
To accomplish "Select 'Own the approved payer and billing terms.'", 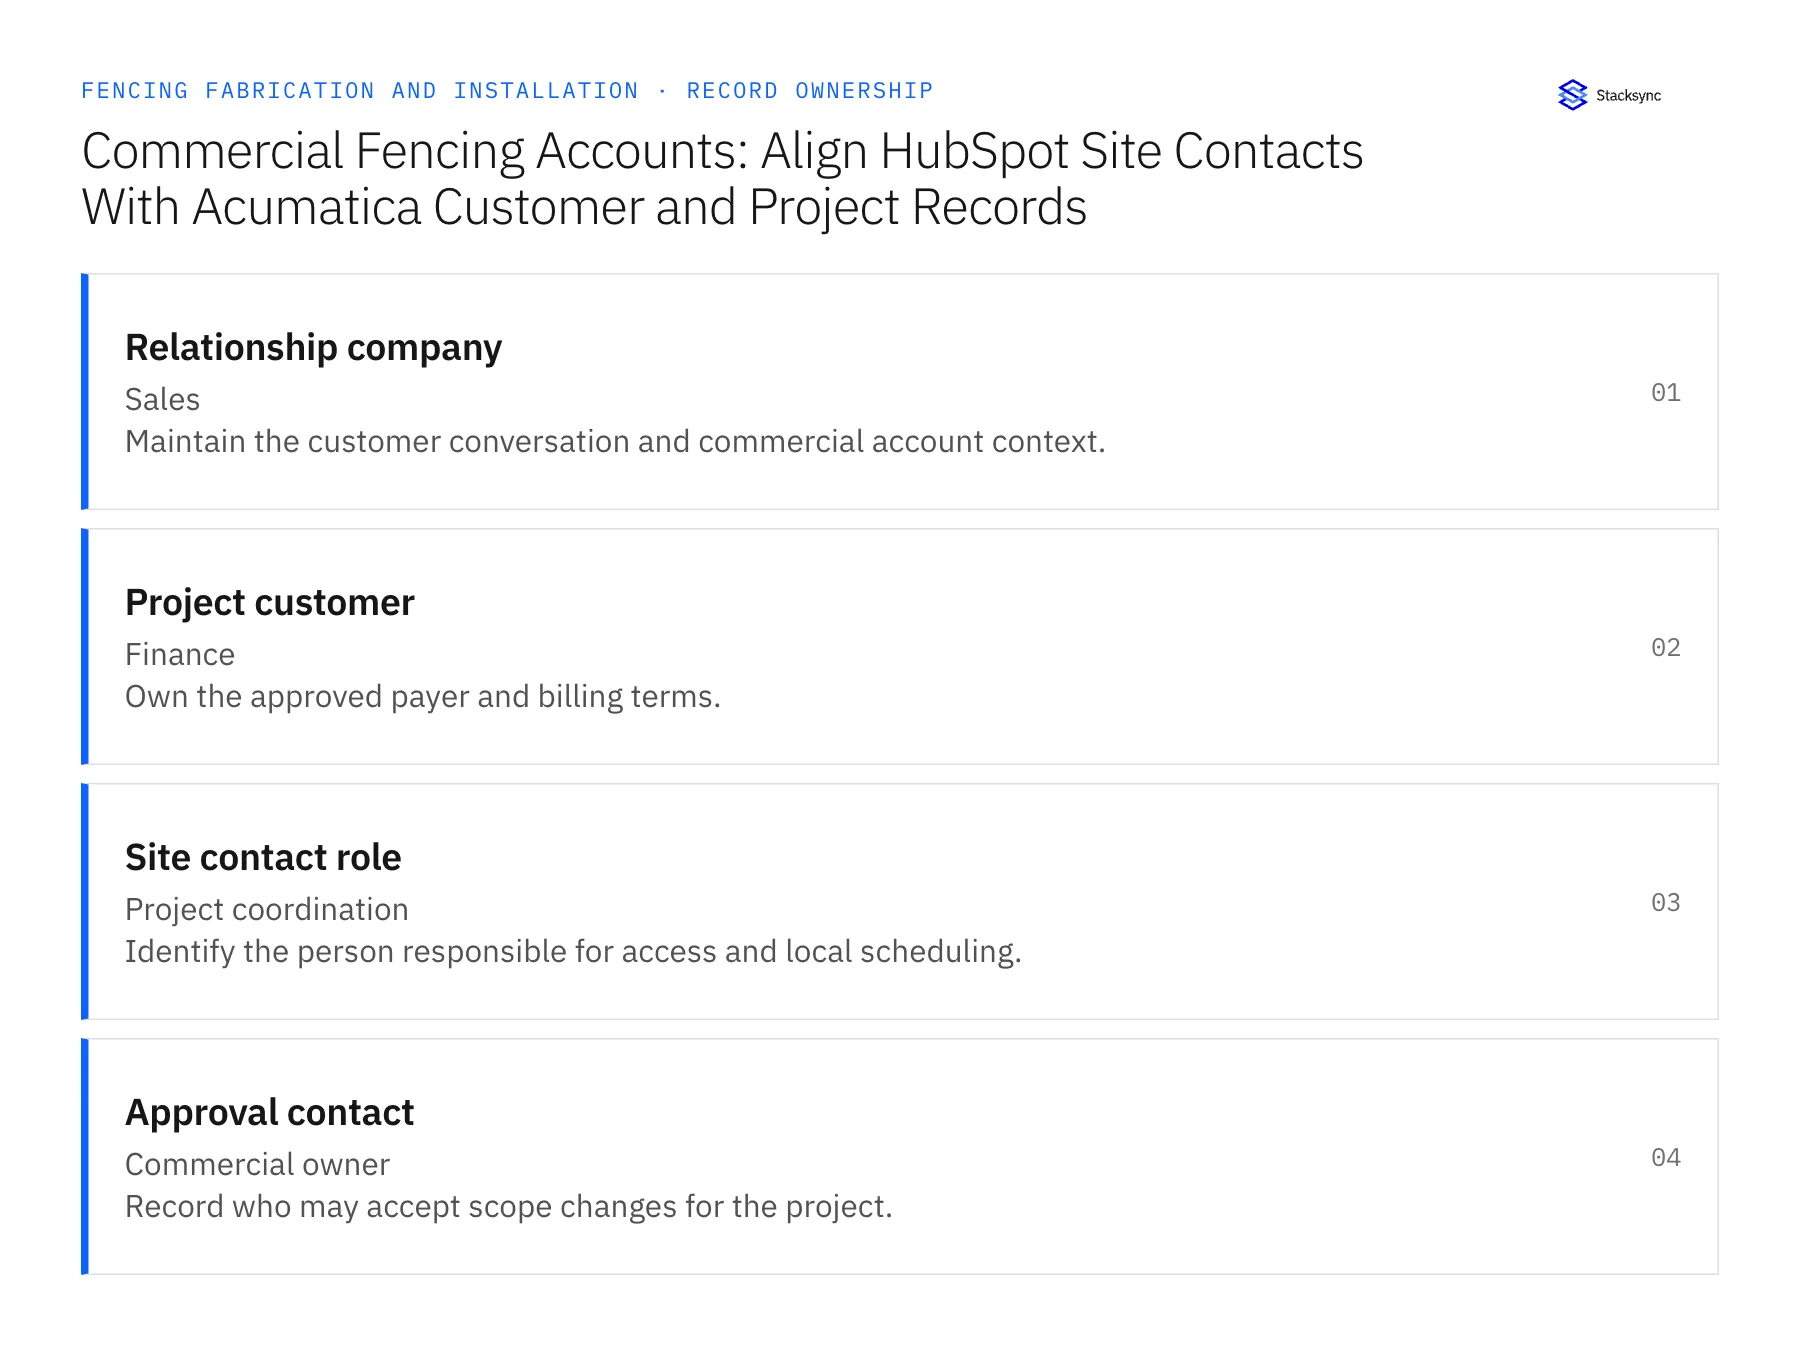I will 422,697.
